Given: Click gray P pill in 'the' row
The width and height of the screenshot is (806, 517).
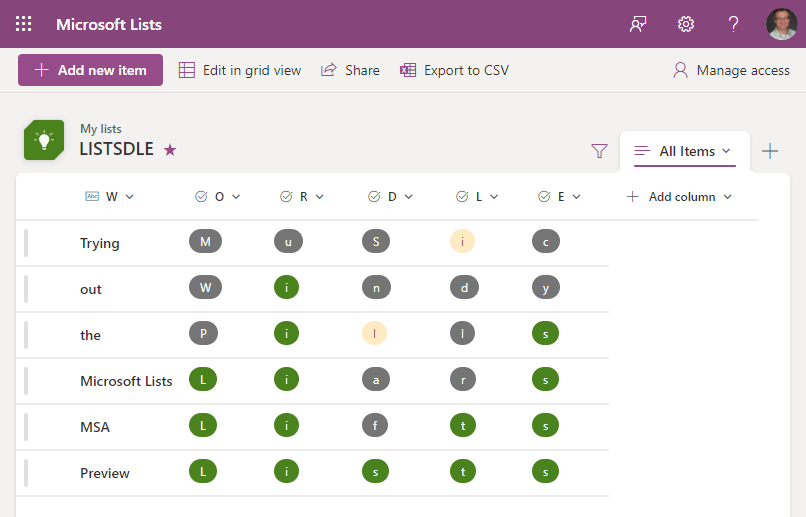Looking at the screenshot, I should [x=204, y=333].
